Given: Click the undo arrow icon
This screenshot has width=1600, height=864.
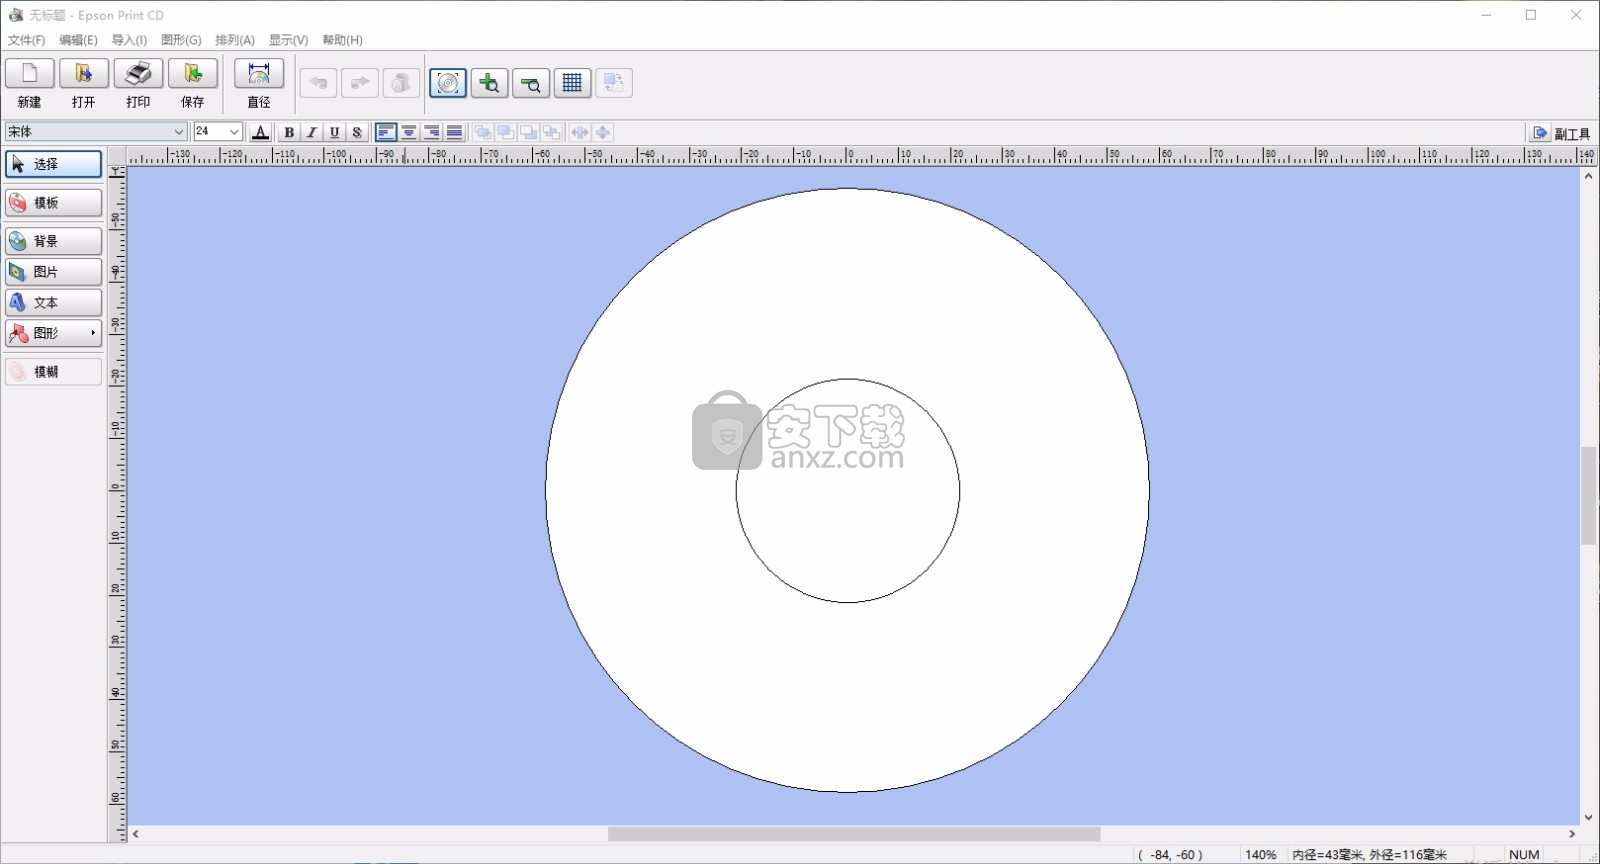Looking at the screenshot, I should coord(318,83).
